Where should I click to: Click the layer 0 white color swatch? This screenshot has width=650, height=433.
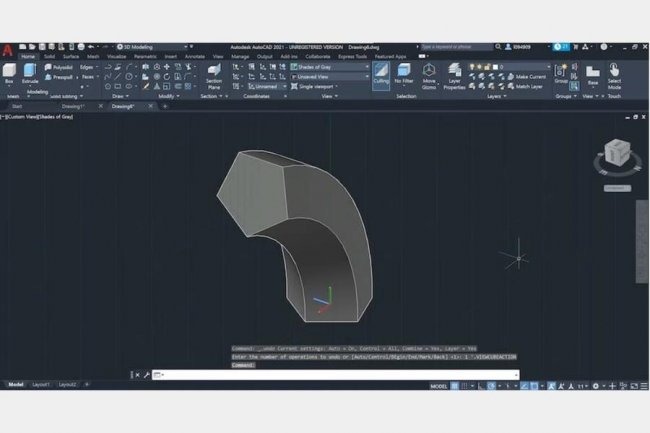click(495, 67)
